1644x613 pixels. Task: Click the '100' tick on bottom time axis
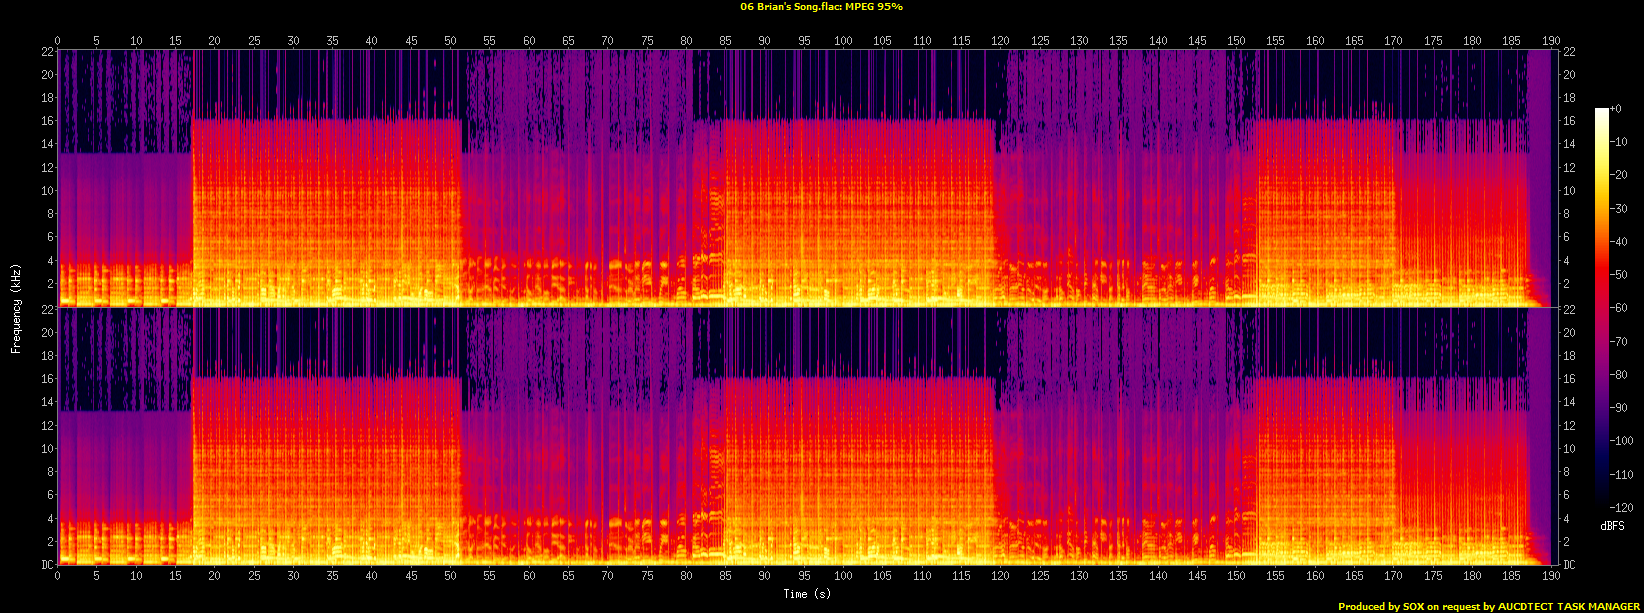pos(843,575)
